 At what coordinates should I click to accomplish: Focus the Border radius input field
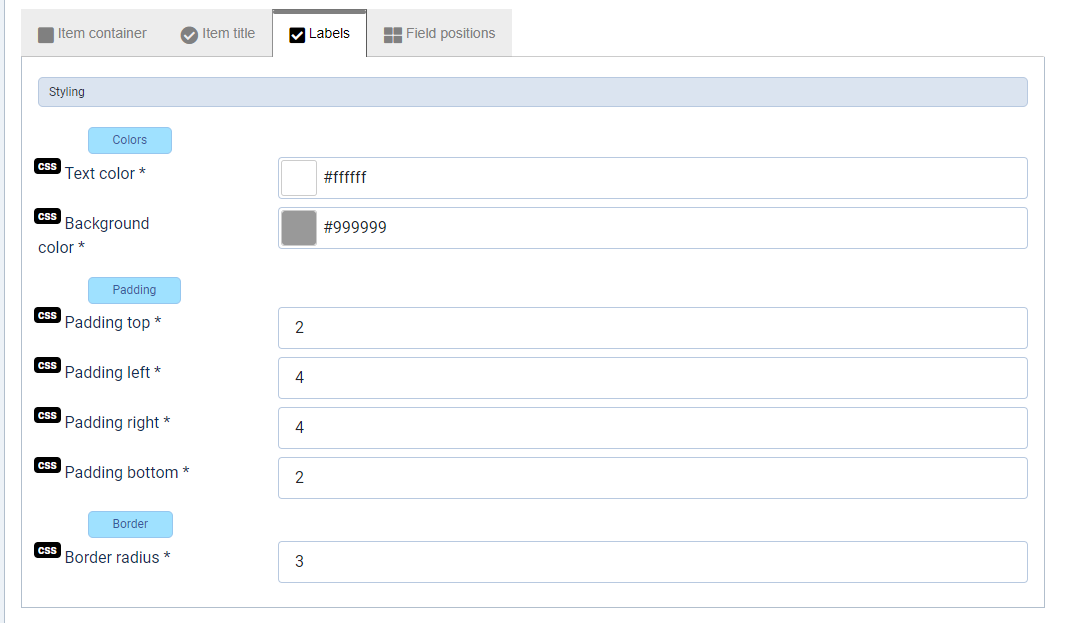pyautogui.click(x=652, y=562)
